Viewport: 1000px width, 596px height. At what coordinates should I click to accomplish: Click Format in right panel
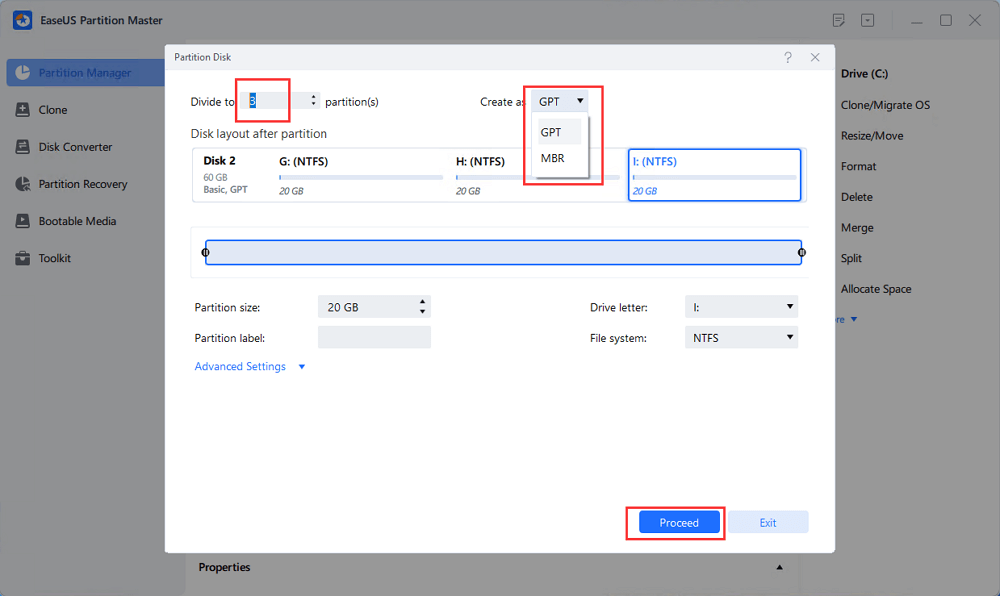[858, 166]
